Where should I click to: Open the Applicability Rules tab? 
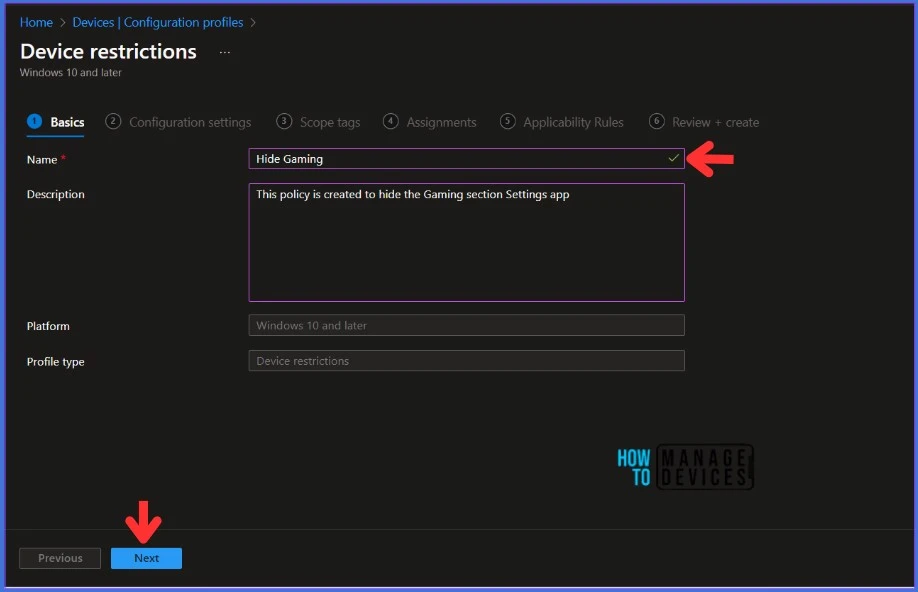pyautogui.click(x=562, y=122)
